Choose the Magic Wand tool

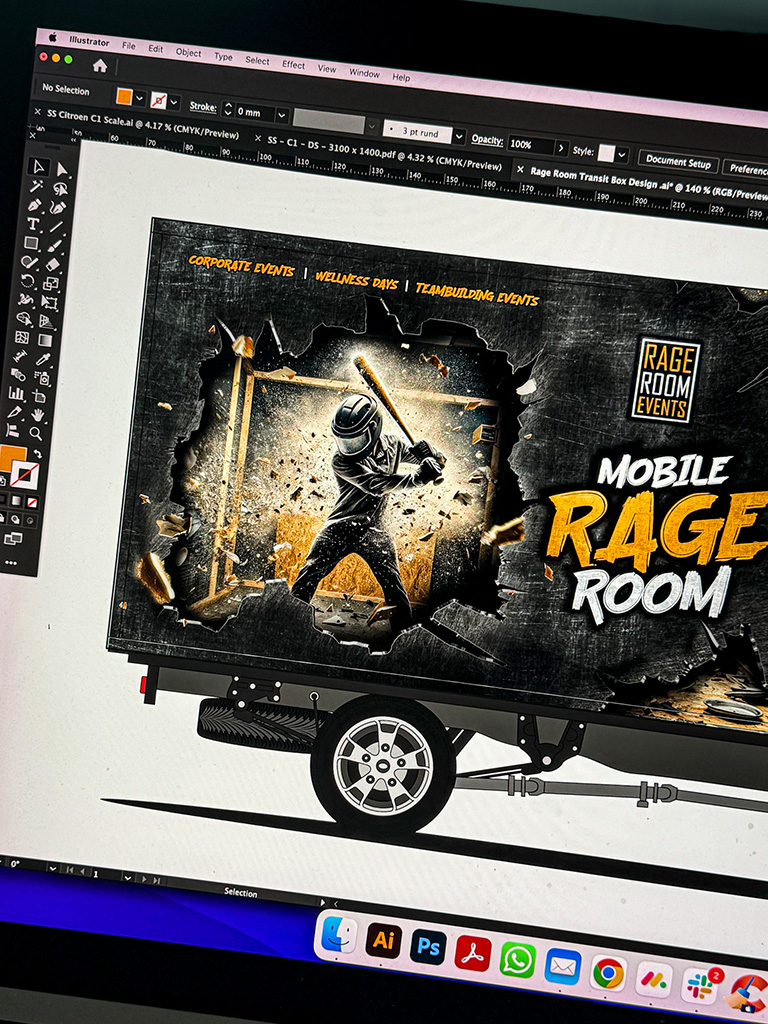(36, 185)
